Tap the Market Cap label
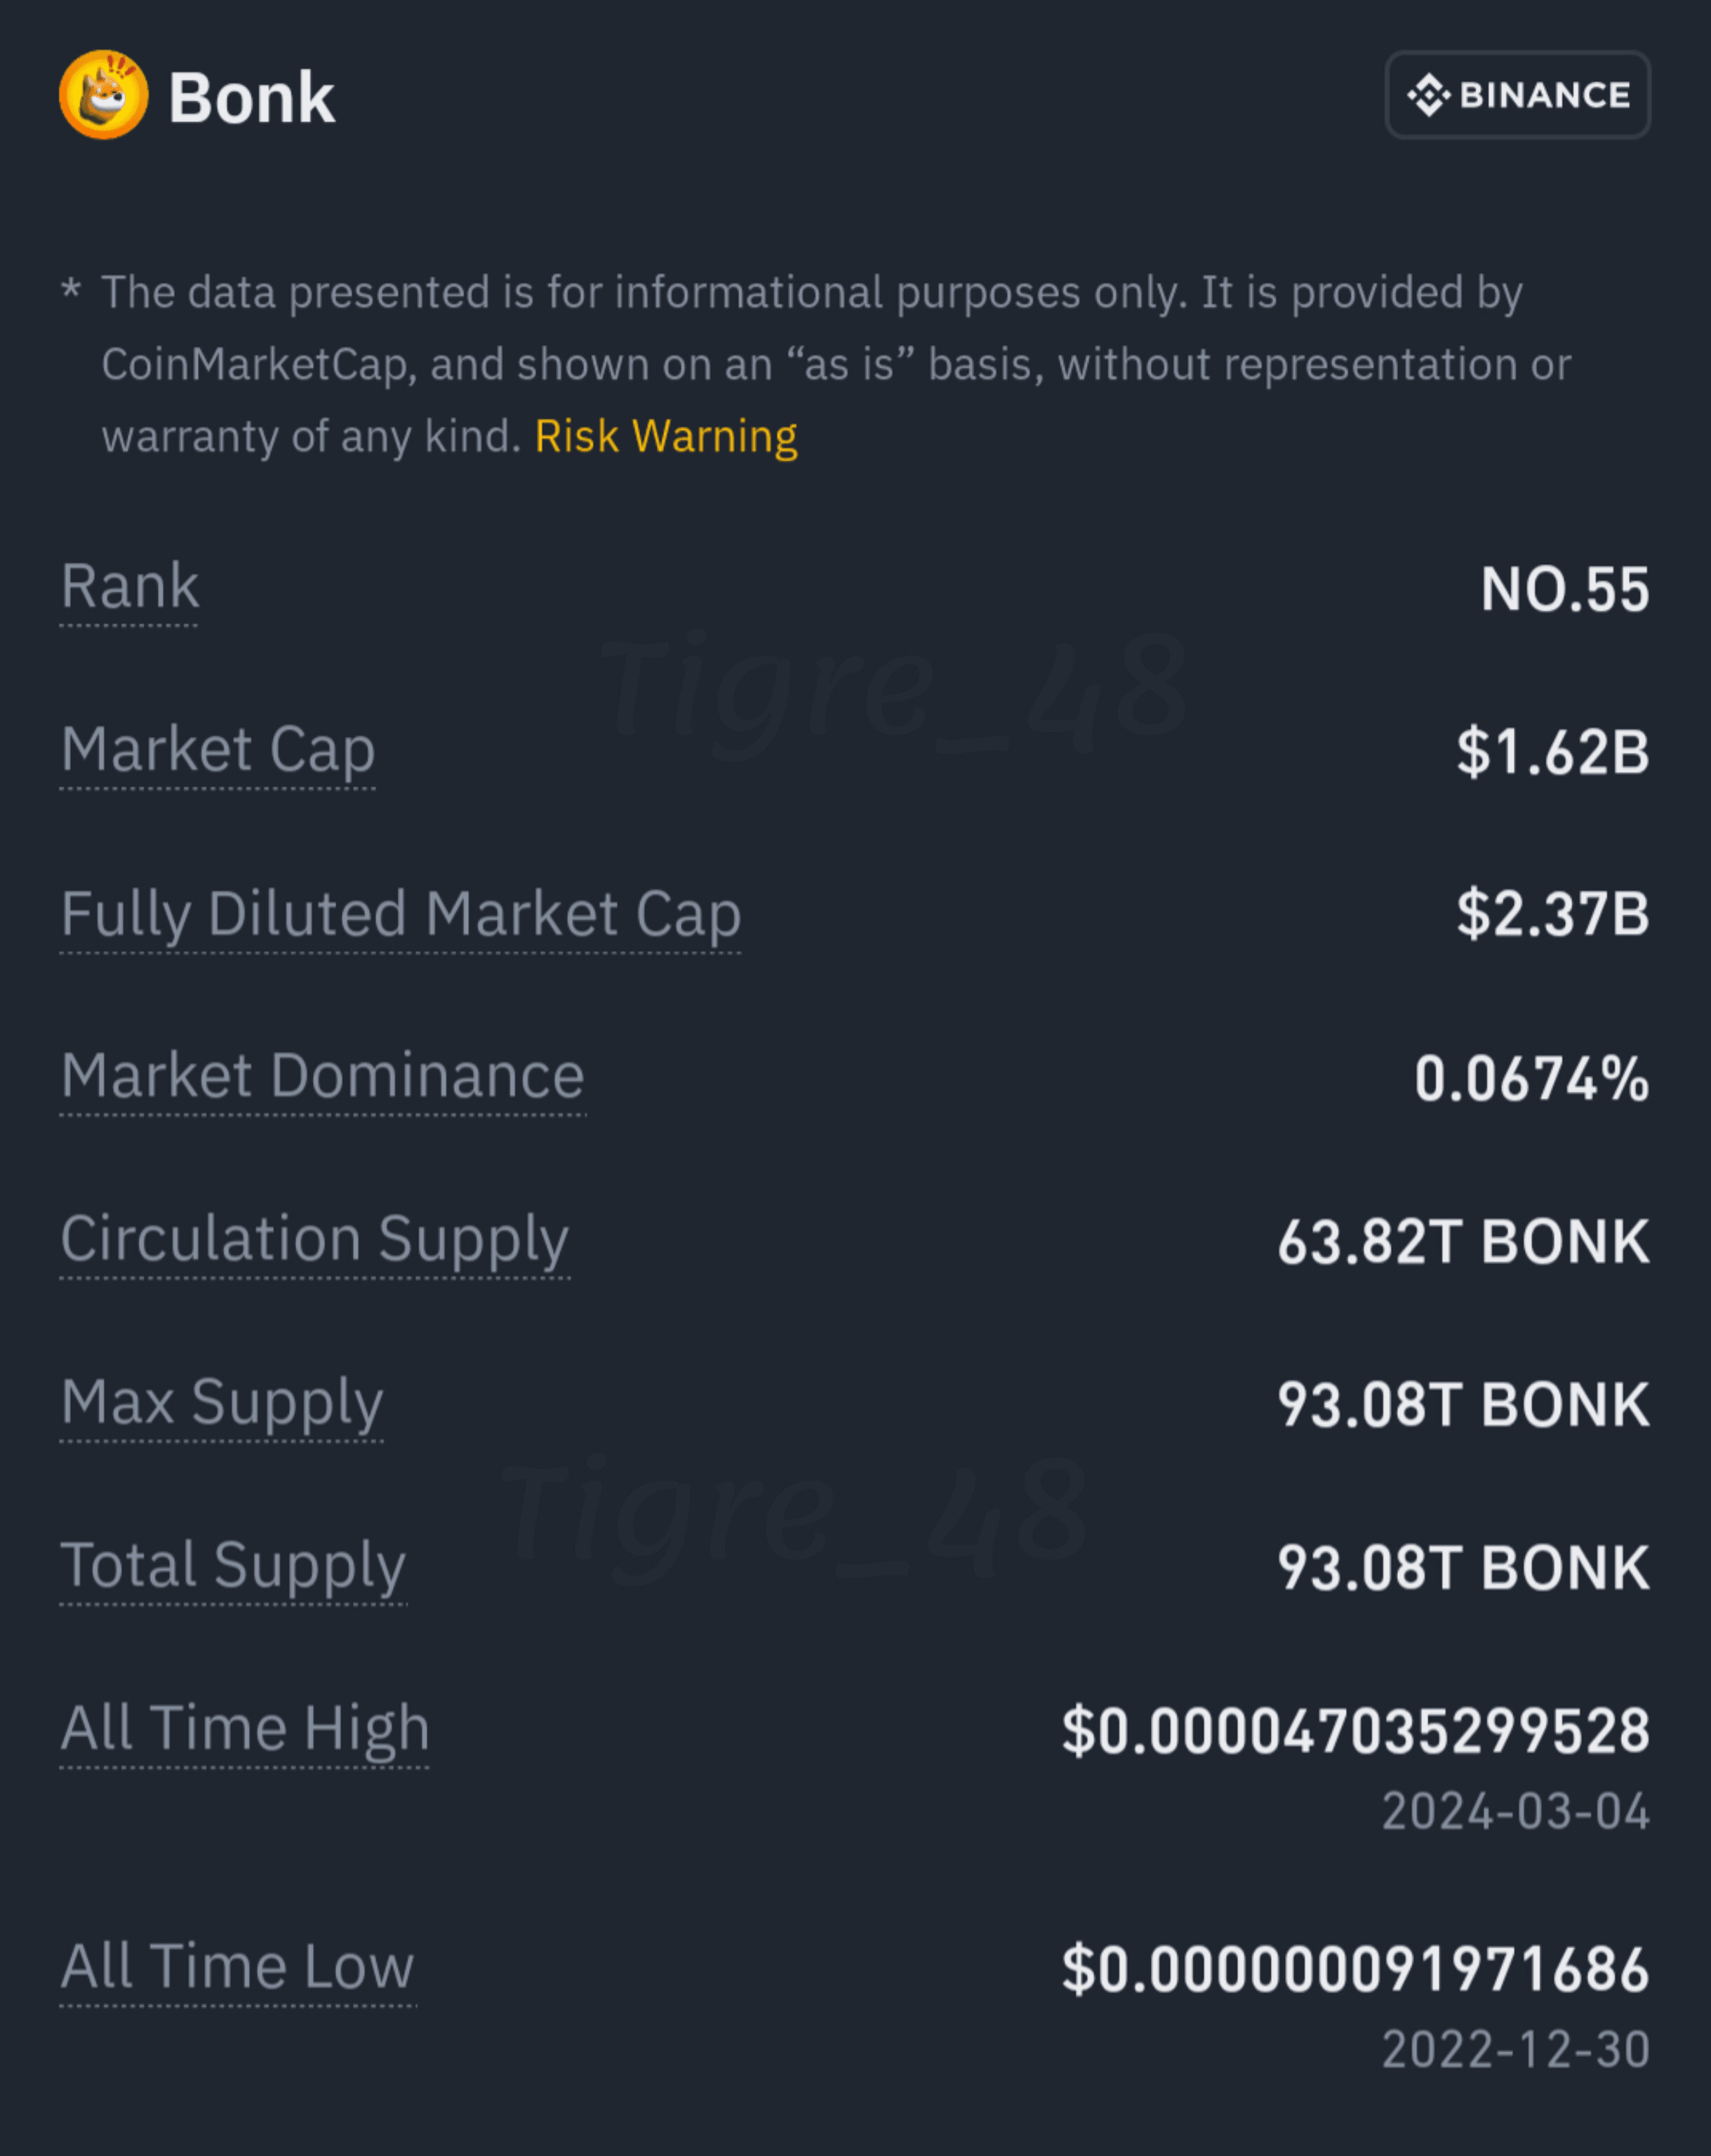 (x=218, y=750)
